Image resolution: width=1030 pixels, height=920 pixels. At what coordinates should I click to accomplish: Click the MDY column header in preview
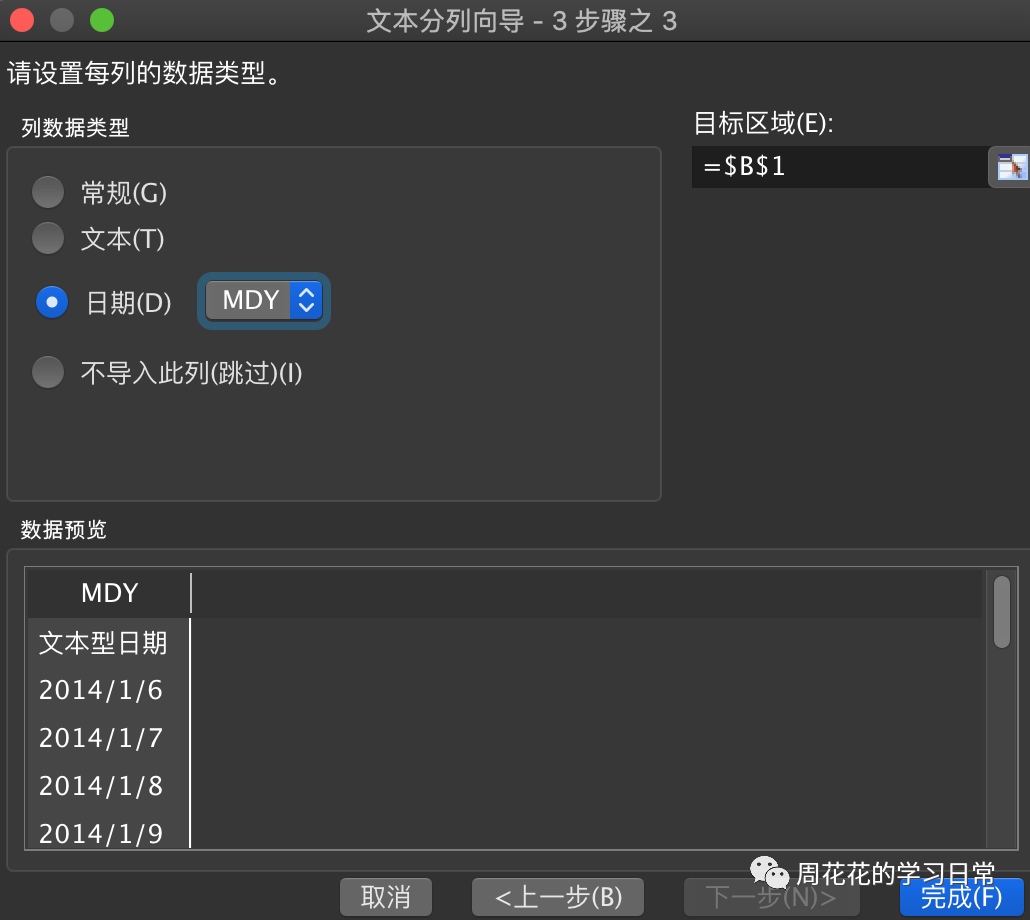(x=109, y=593)
